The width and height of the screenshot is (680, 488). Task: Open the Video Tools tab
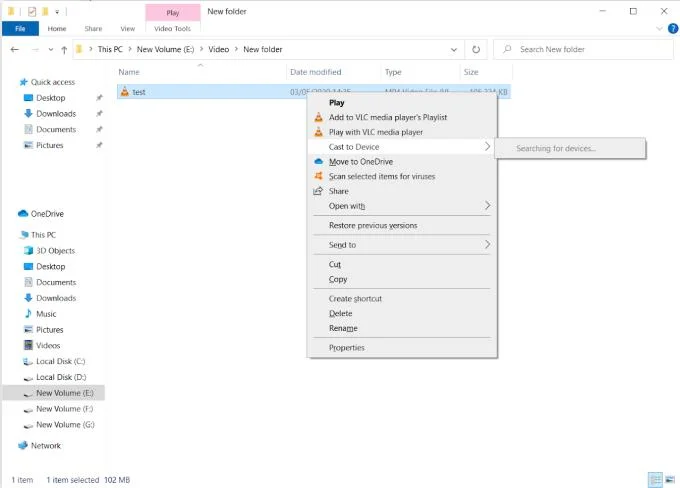coord(172,29)
